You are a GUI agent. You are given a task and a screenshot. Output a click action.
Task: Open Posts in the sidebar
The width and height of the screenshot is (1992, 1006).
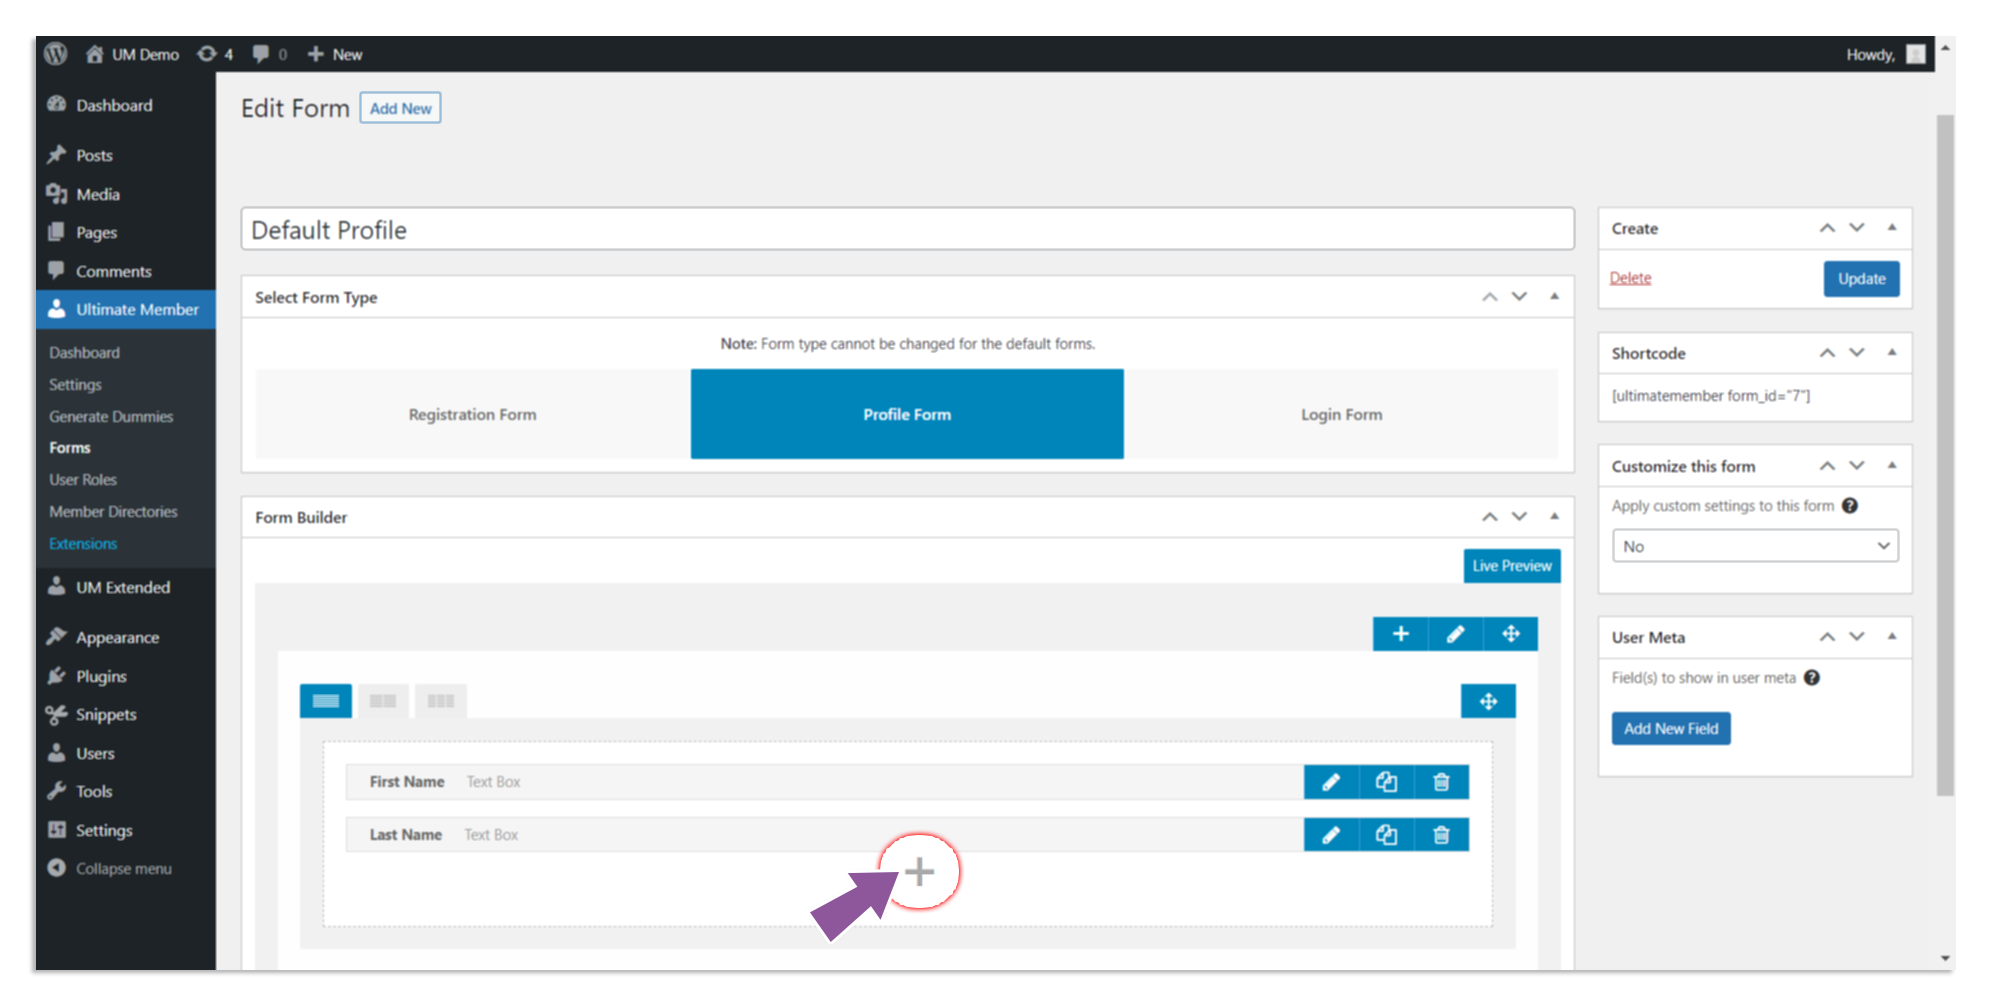click(x=94, y=155)
